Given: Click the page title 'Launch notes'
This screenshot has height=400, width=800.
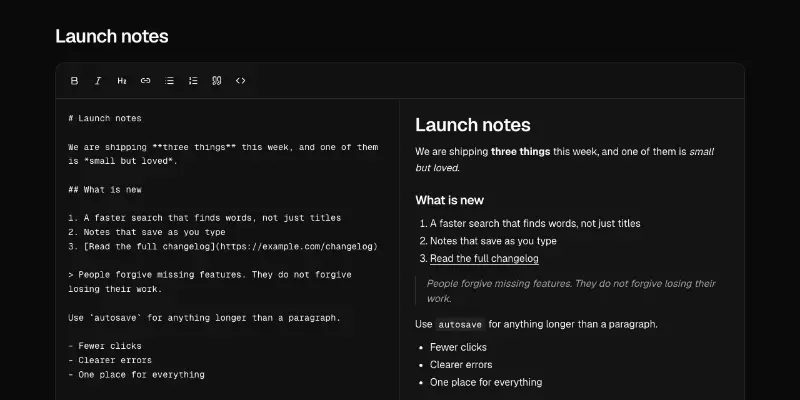Looking at the screenshot, I should [112, 36].
